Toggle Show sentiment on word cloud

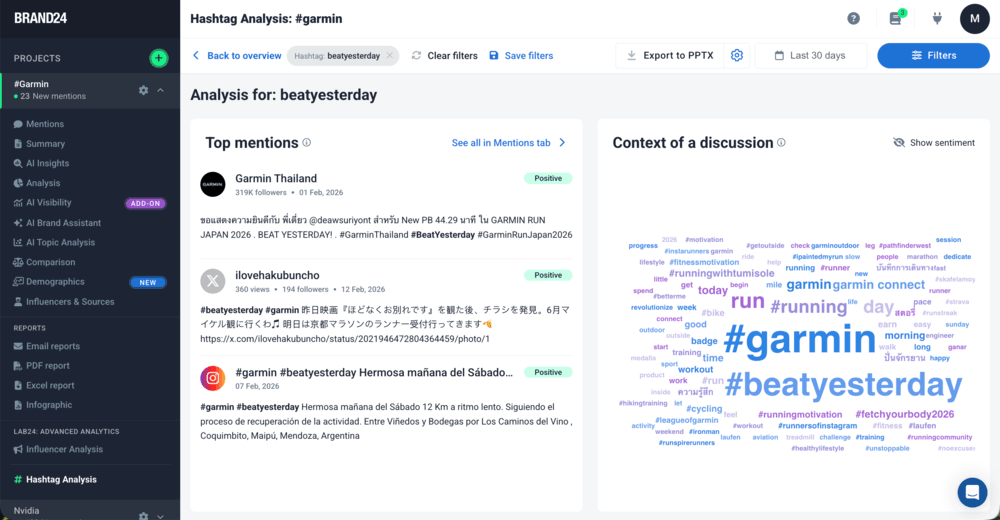coord(933,143)
